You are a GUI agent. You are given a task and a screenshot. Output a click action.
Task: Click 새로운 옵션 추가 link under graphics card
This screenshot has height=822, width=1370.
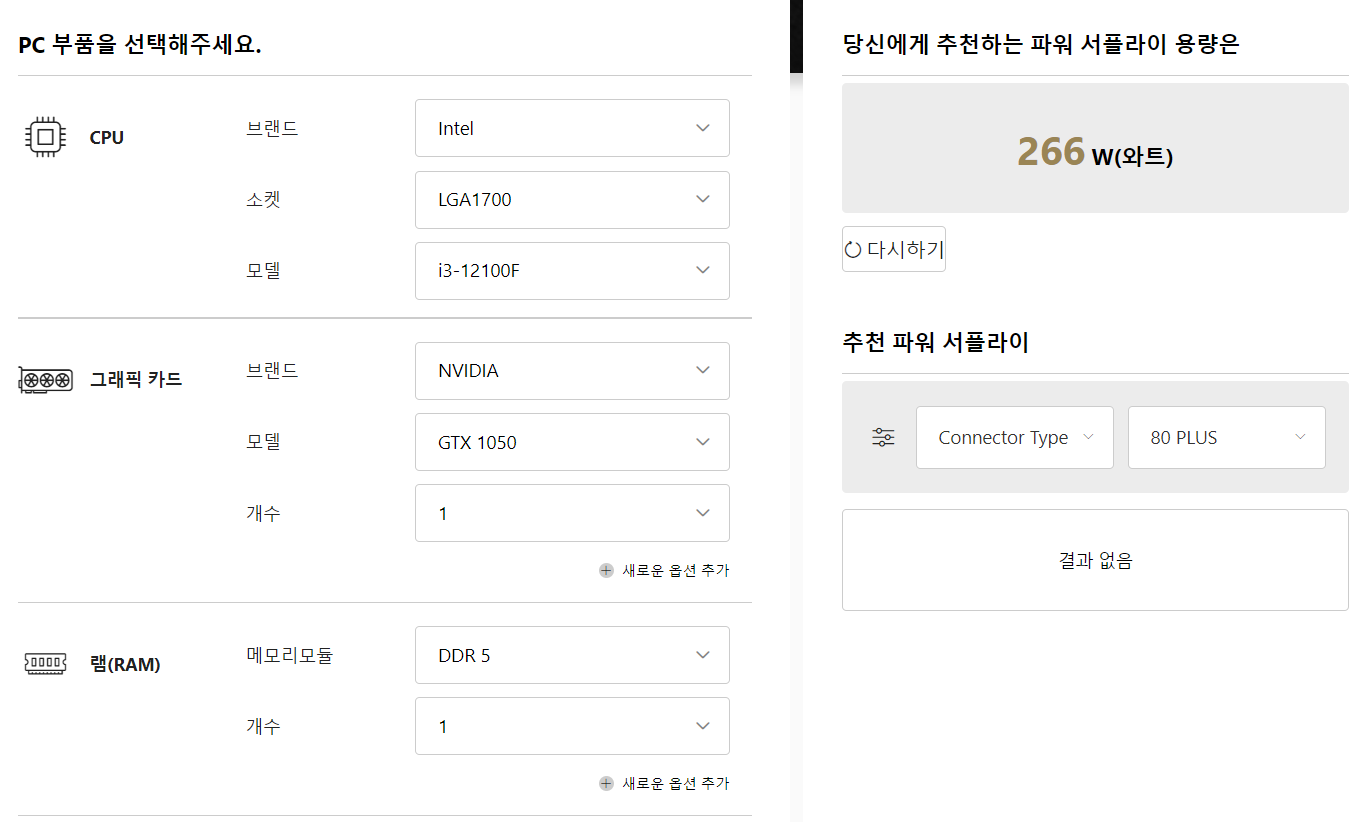(676, 570)
